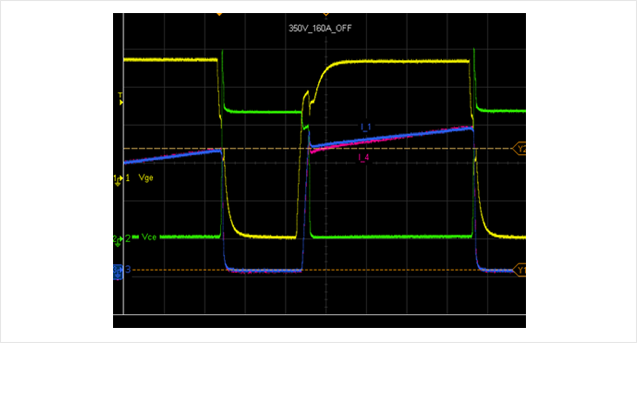Click the trigger level T marker
The height and width of the screenshot is (408, 642).
(120, 97)
